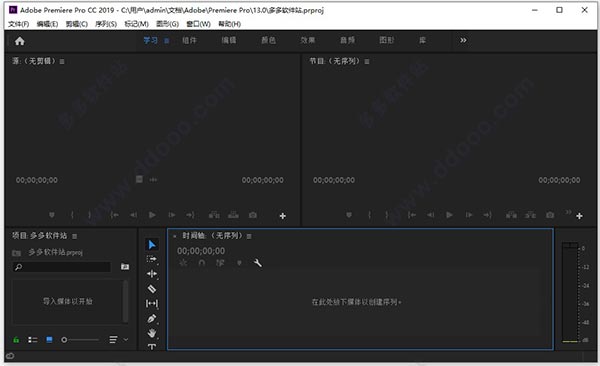This screenshot has height=366, width=600.
Task: Open the Learning workspace menu icon
Action: [166, 41]
